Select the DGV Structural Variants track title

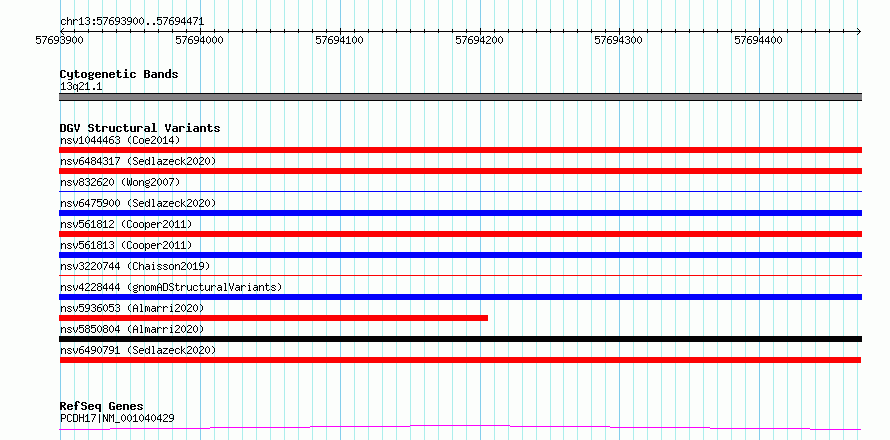[140, 128]
